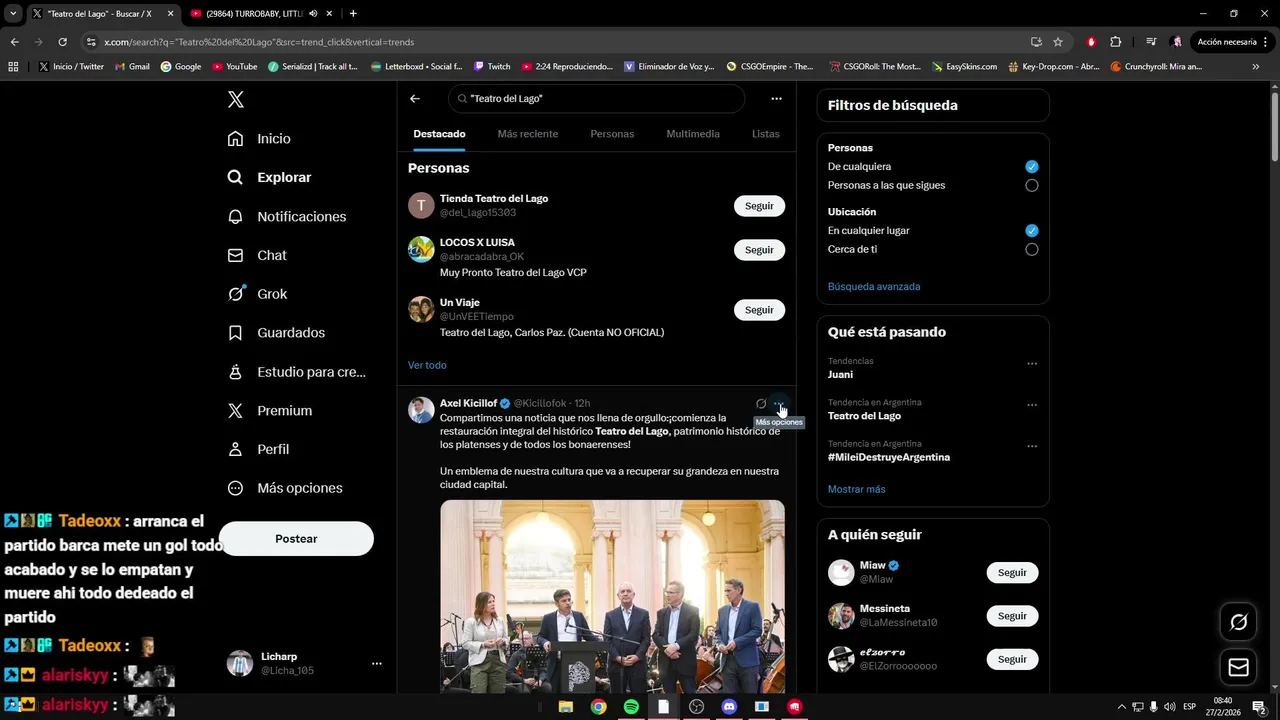Select the De cualquiera people filter
Screen dimensions: 1280x720
[1031, 167]
